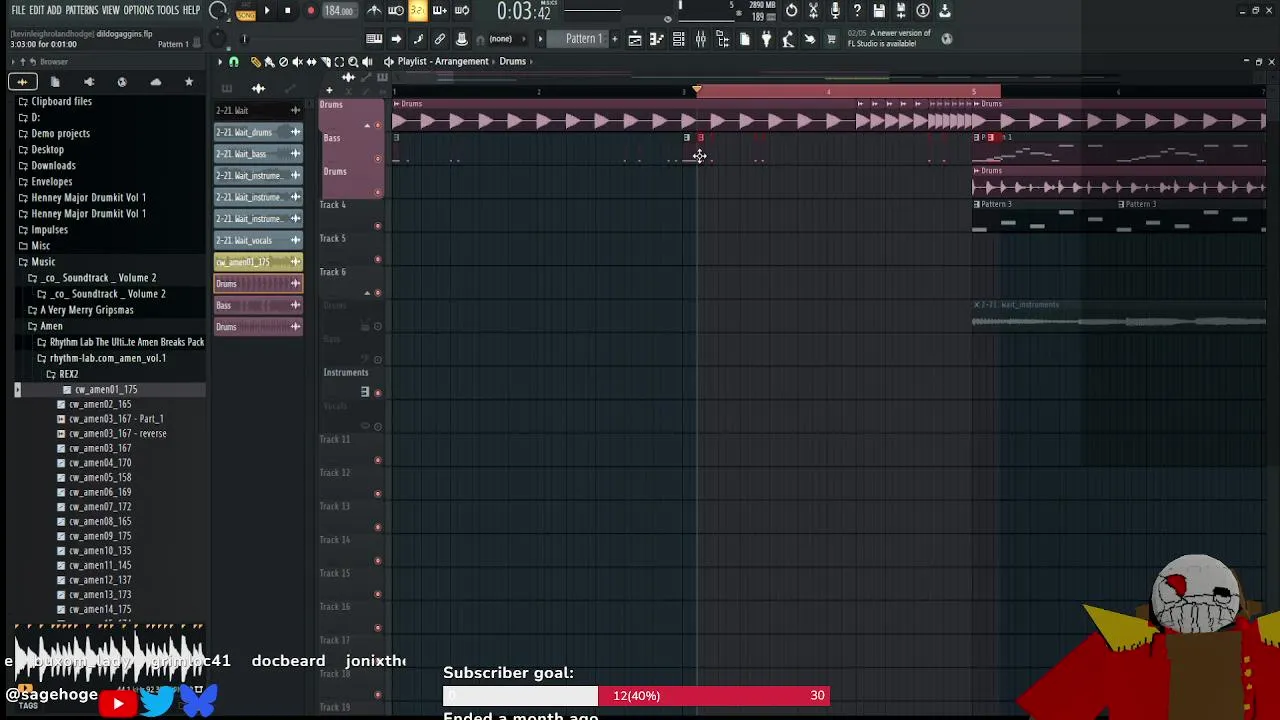Open undo history icon

point(791,11)
